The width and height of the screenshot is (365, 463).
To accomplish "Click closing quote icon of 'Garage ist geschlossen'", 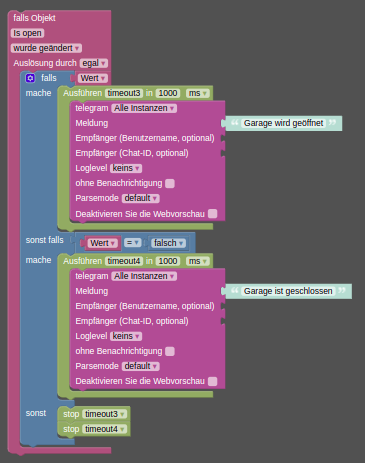I will pos(342,290).
